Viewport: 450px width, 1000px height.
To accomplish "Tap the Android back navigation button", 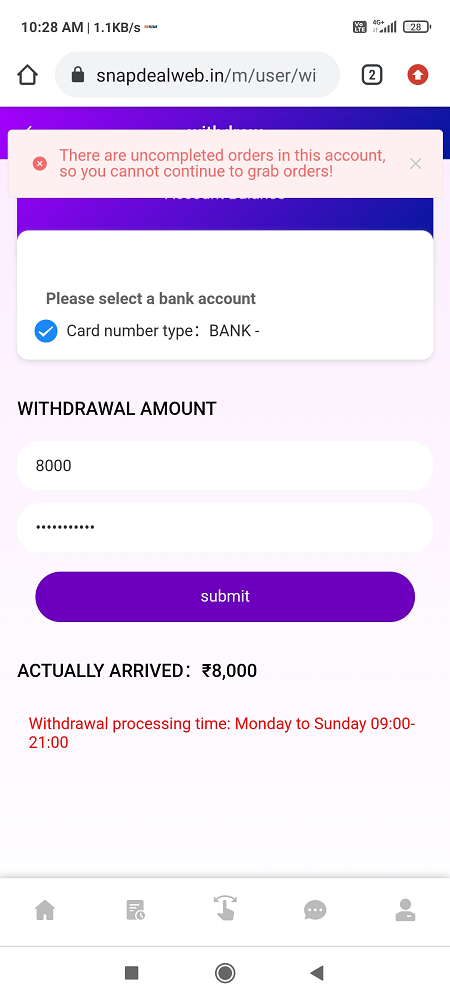I will (317, 973).
